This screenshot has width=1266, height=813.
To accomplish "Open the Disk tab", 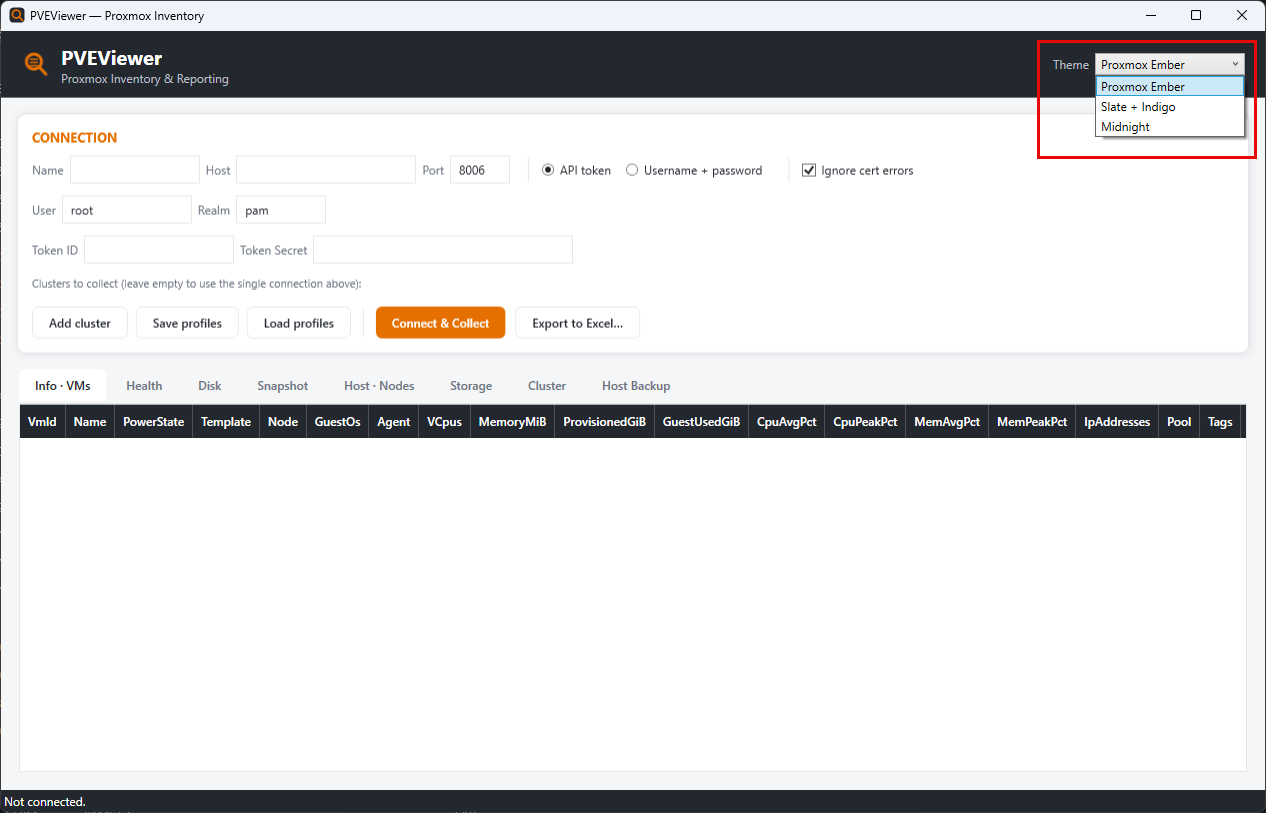I will (x=210, y=386).
